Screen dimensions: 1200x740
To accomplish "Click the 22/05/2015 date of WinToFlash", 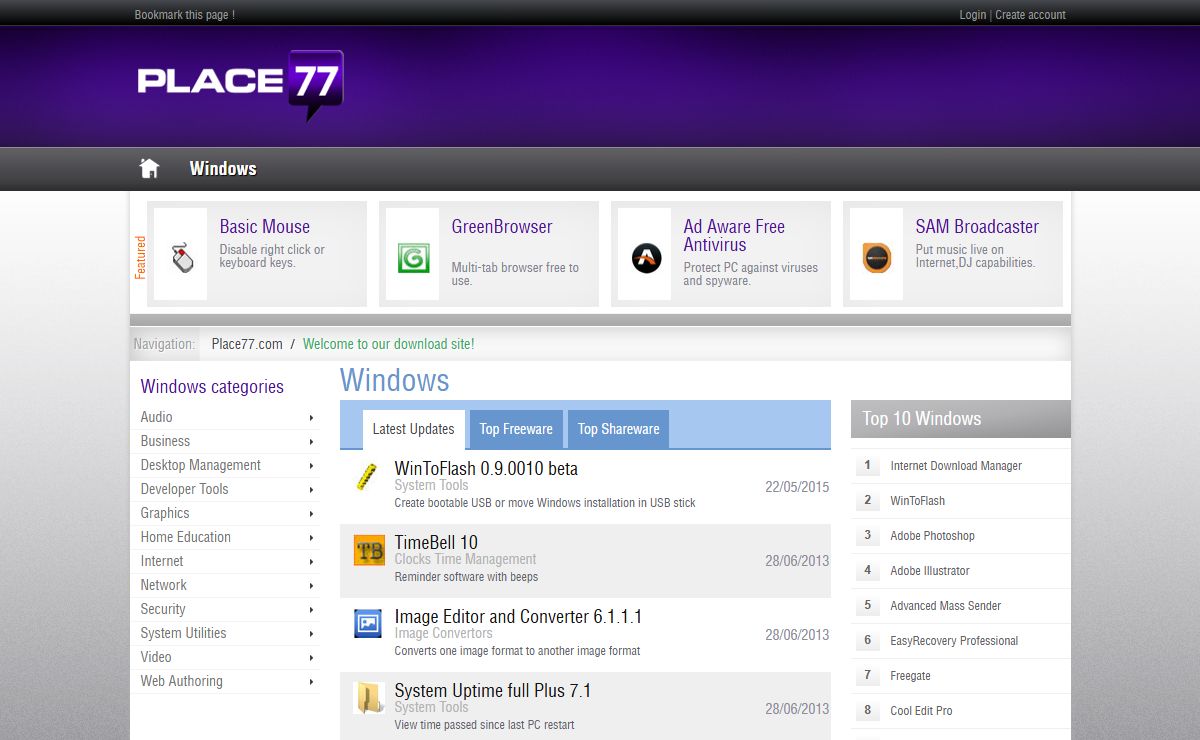I will pos(797,487).
